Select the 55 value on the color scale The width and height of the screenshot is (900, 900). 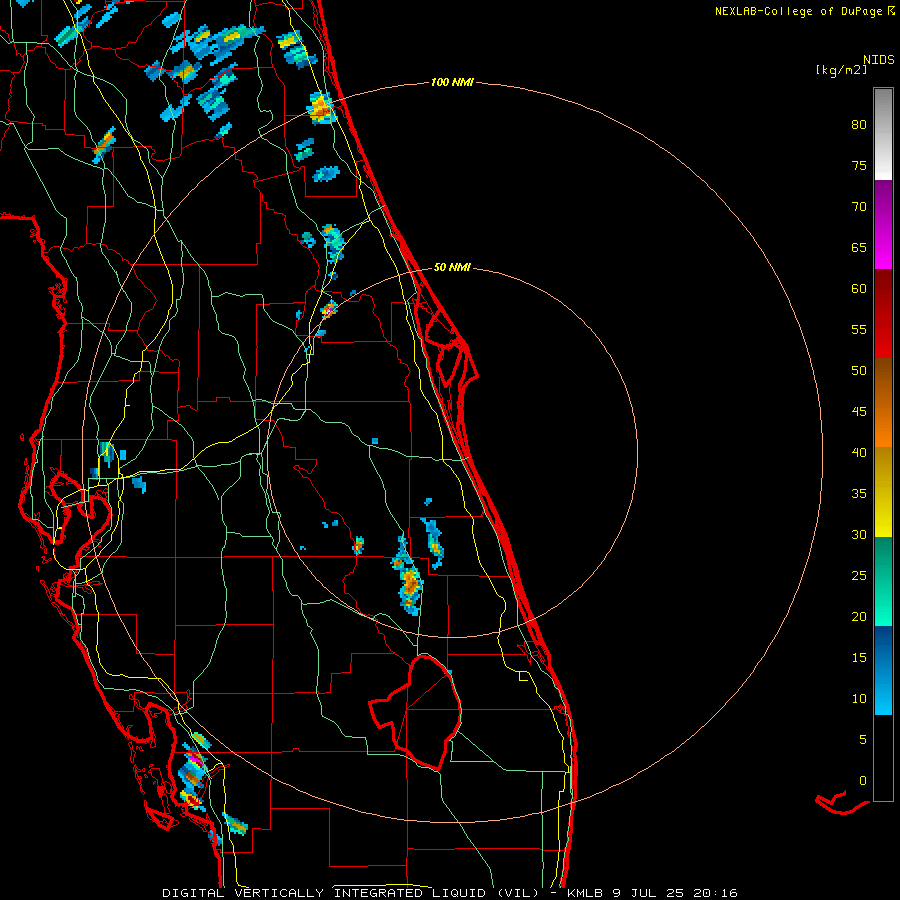point(859,329)
